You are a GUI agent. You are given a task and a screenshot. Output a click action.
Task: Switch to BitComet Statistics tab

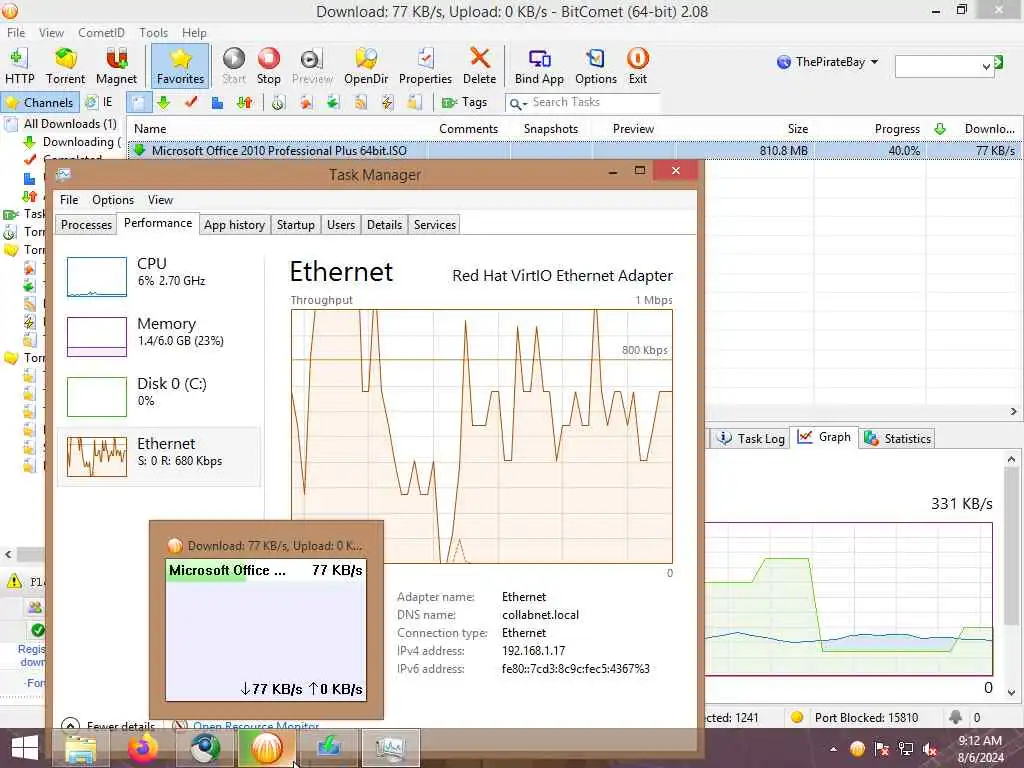(x=897, y=438)
